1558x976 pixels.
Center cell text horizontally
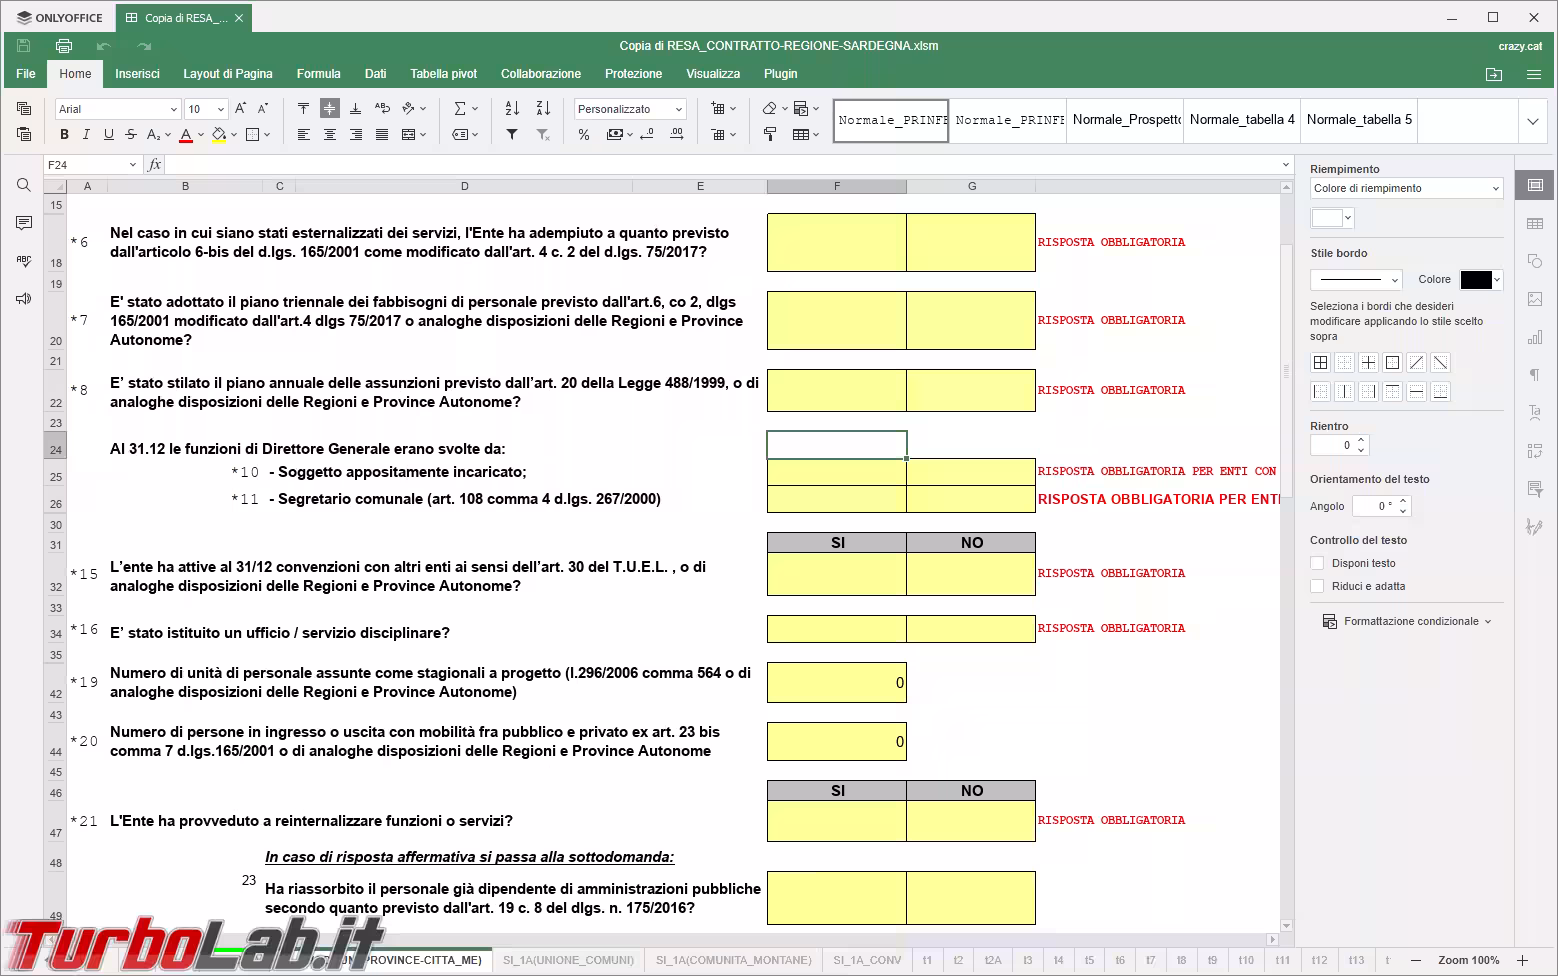point(329,135)
